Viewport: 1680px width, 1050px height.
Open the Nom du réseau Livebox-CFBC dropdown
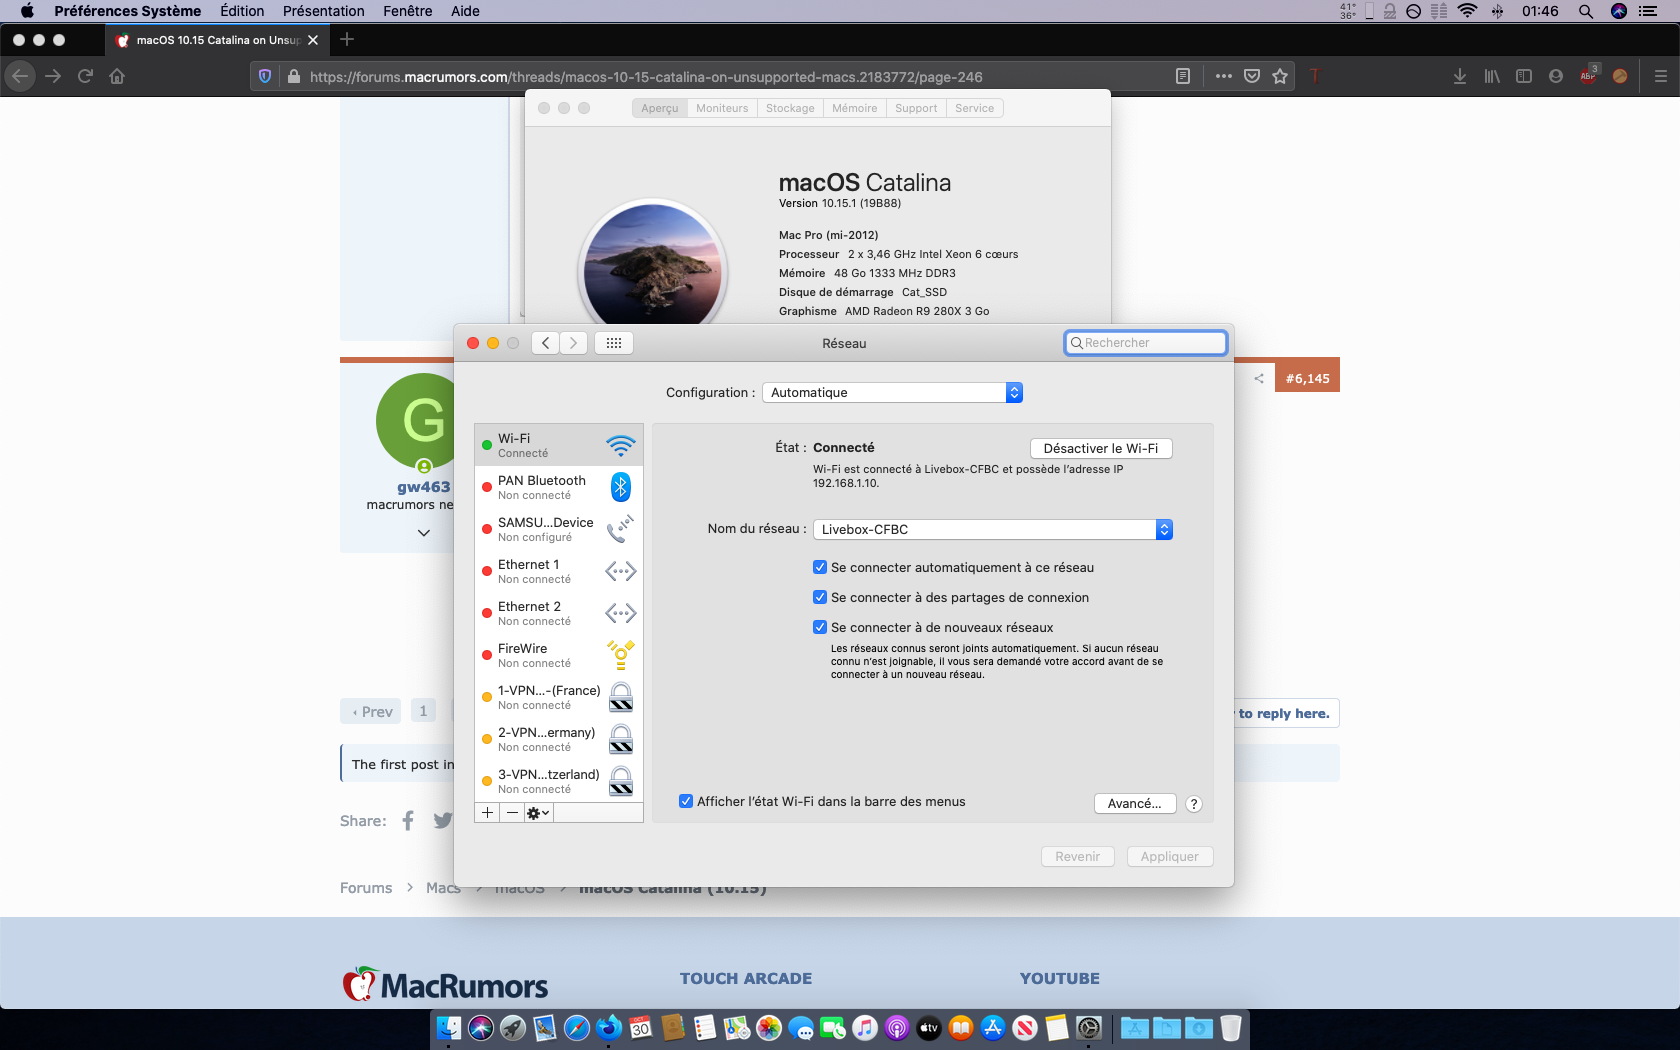point(993,530)
